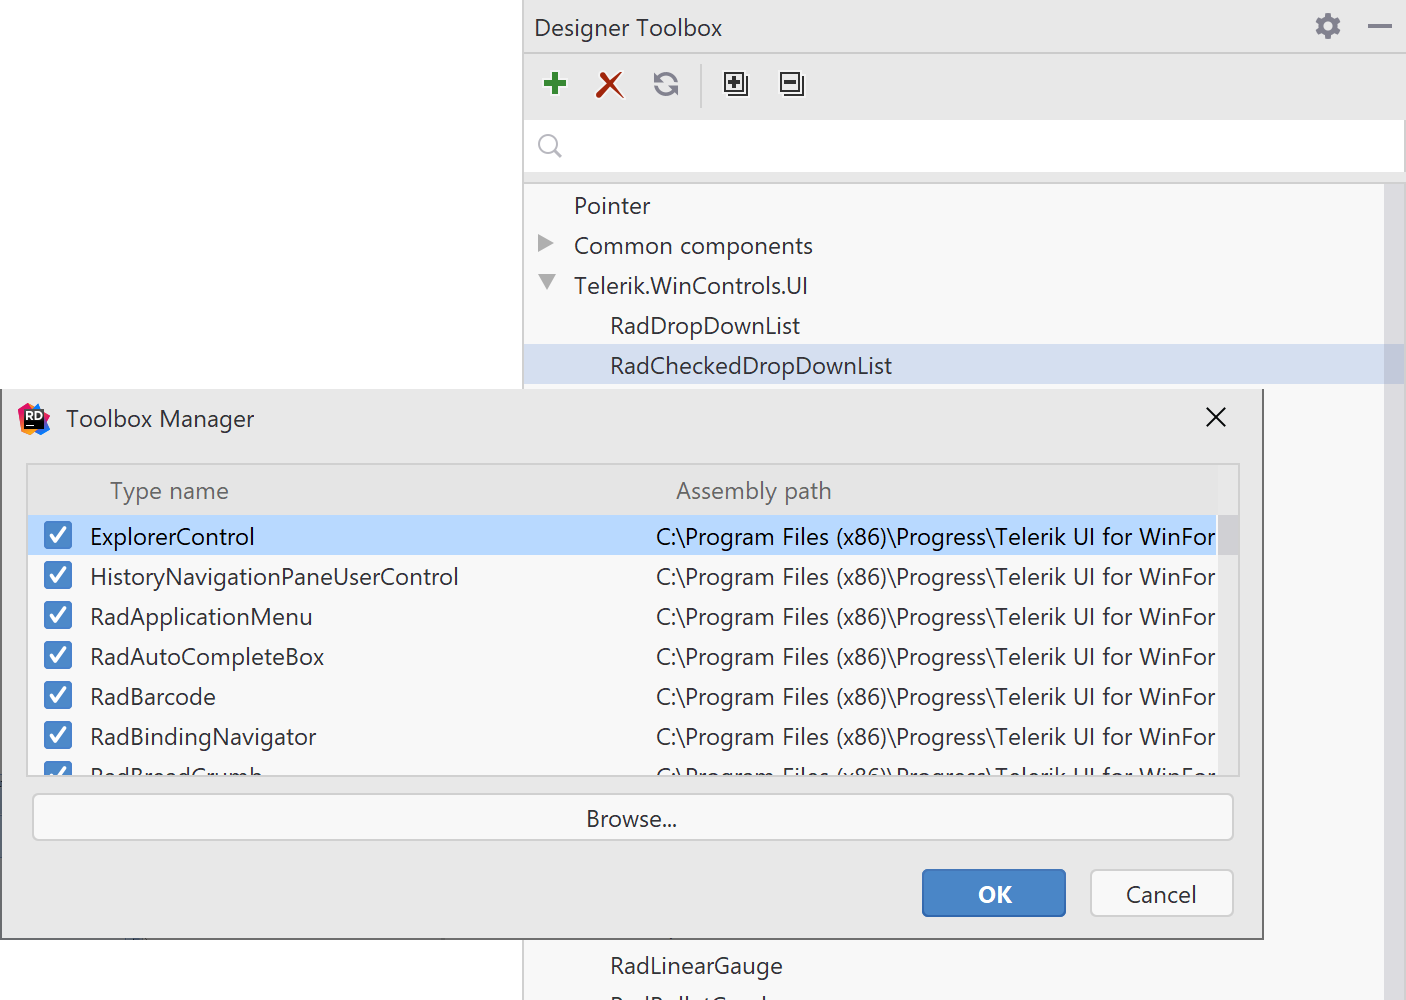The width and height of the screenshot is (1406, 1000).
Task: Click the assembly path of ExplorerControl
Action: tap(935, 537)
